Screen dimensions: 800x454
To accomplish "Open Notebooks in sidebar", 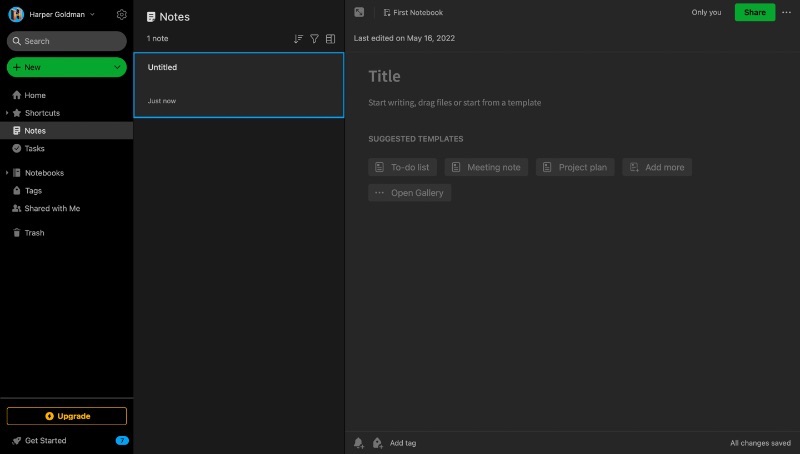I will [x=44, y=173].
